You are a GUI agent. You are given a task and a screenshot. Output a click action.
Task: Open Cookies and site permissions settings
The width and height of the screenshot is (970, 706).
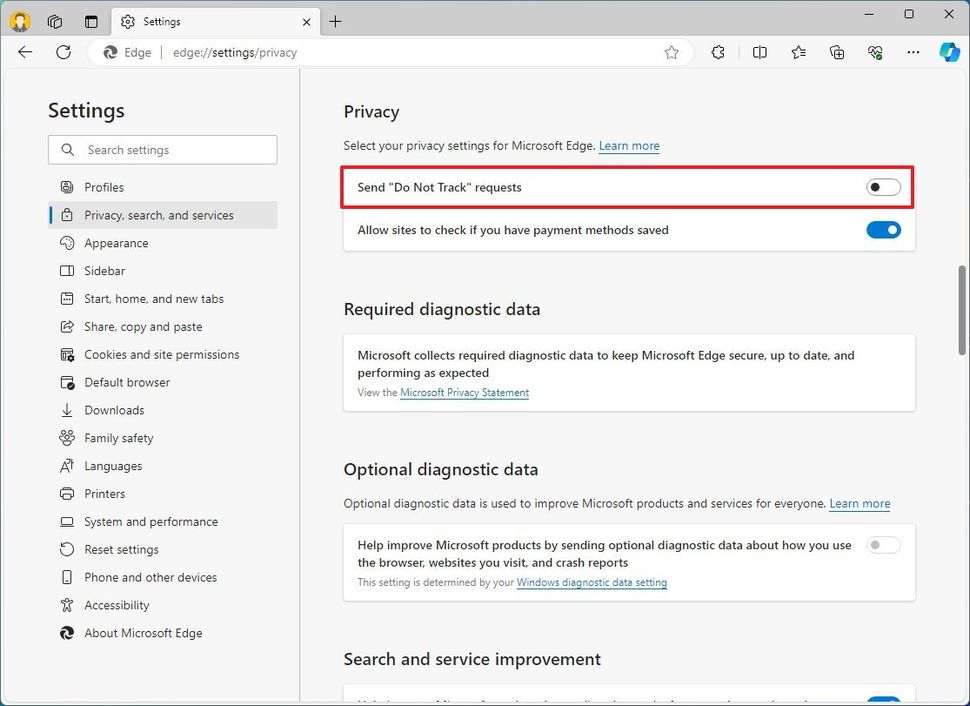point(161,354)
